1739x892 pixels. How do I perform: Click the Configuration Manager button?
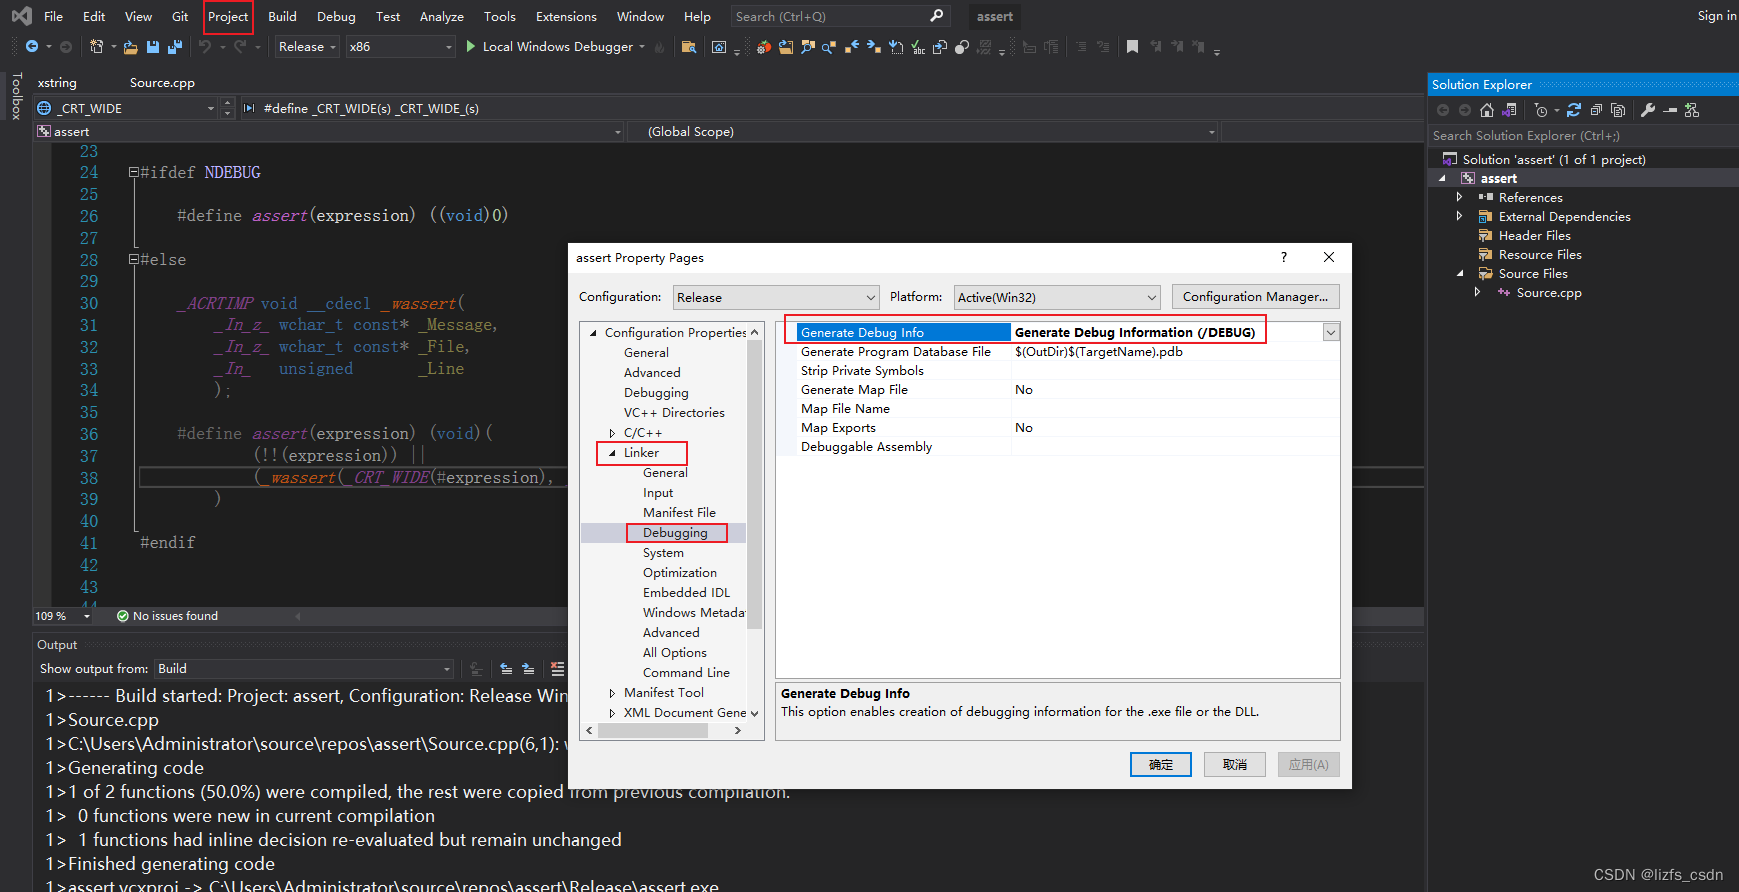[x=1255, y=297]
